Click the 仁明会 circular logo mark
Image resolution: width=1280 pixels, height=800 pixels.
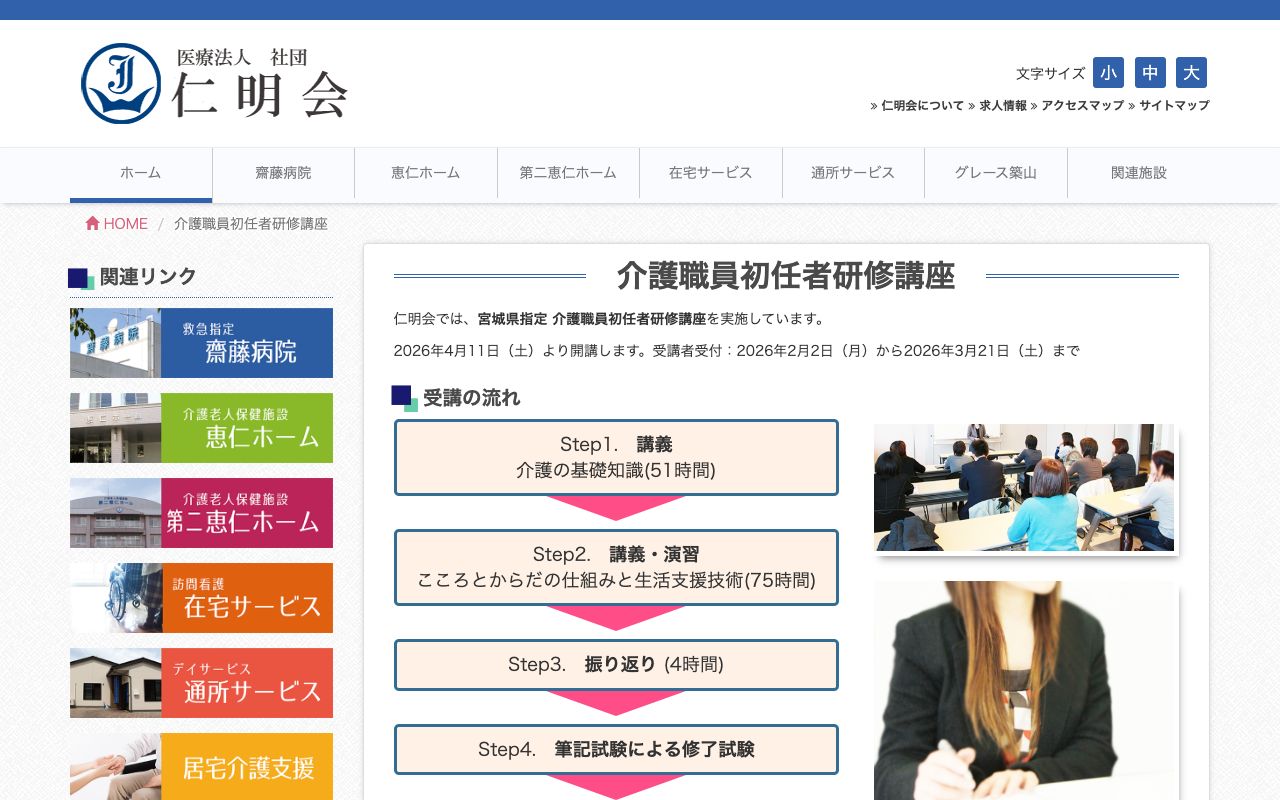[120, 83]
